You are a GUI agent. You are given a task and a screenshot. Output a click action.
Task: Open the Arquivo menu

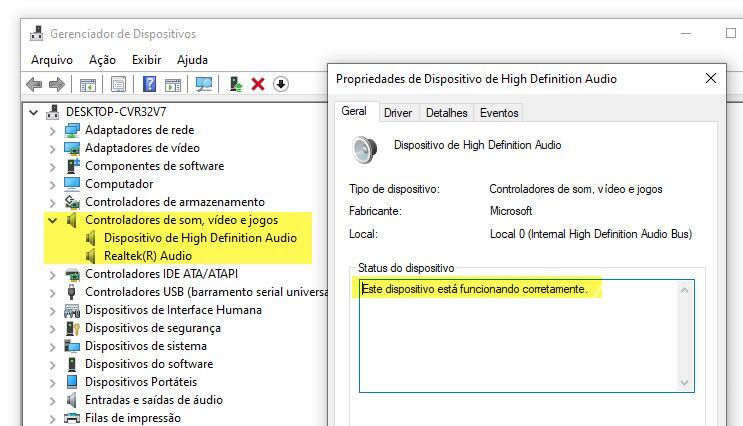(52, 60)
